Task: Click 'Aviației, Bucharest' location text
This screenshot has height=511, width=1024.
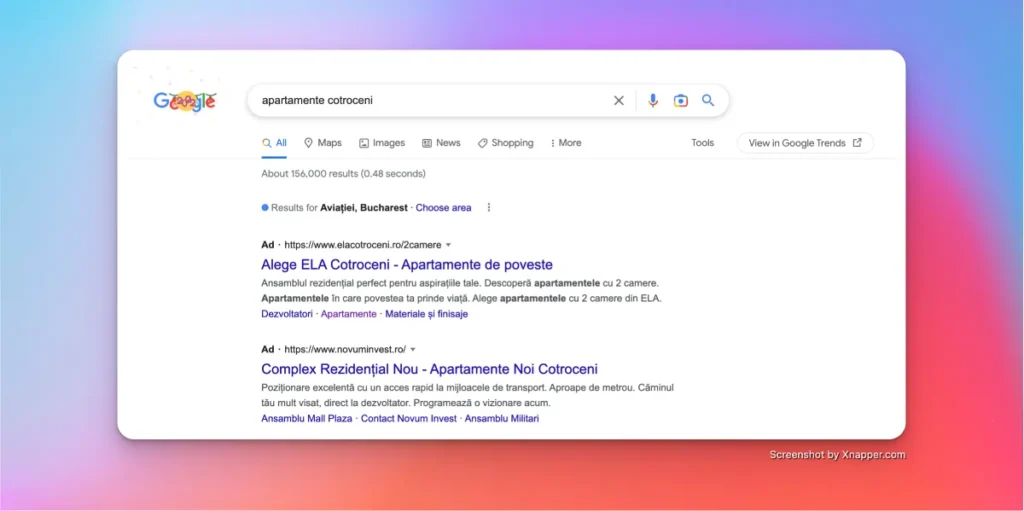Action: pos(364,208)
